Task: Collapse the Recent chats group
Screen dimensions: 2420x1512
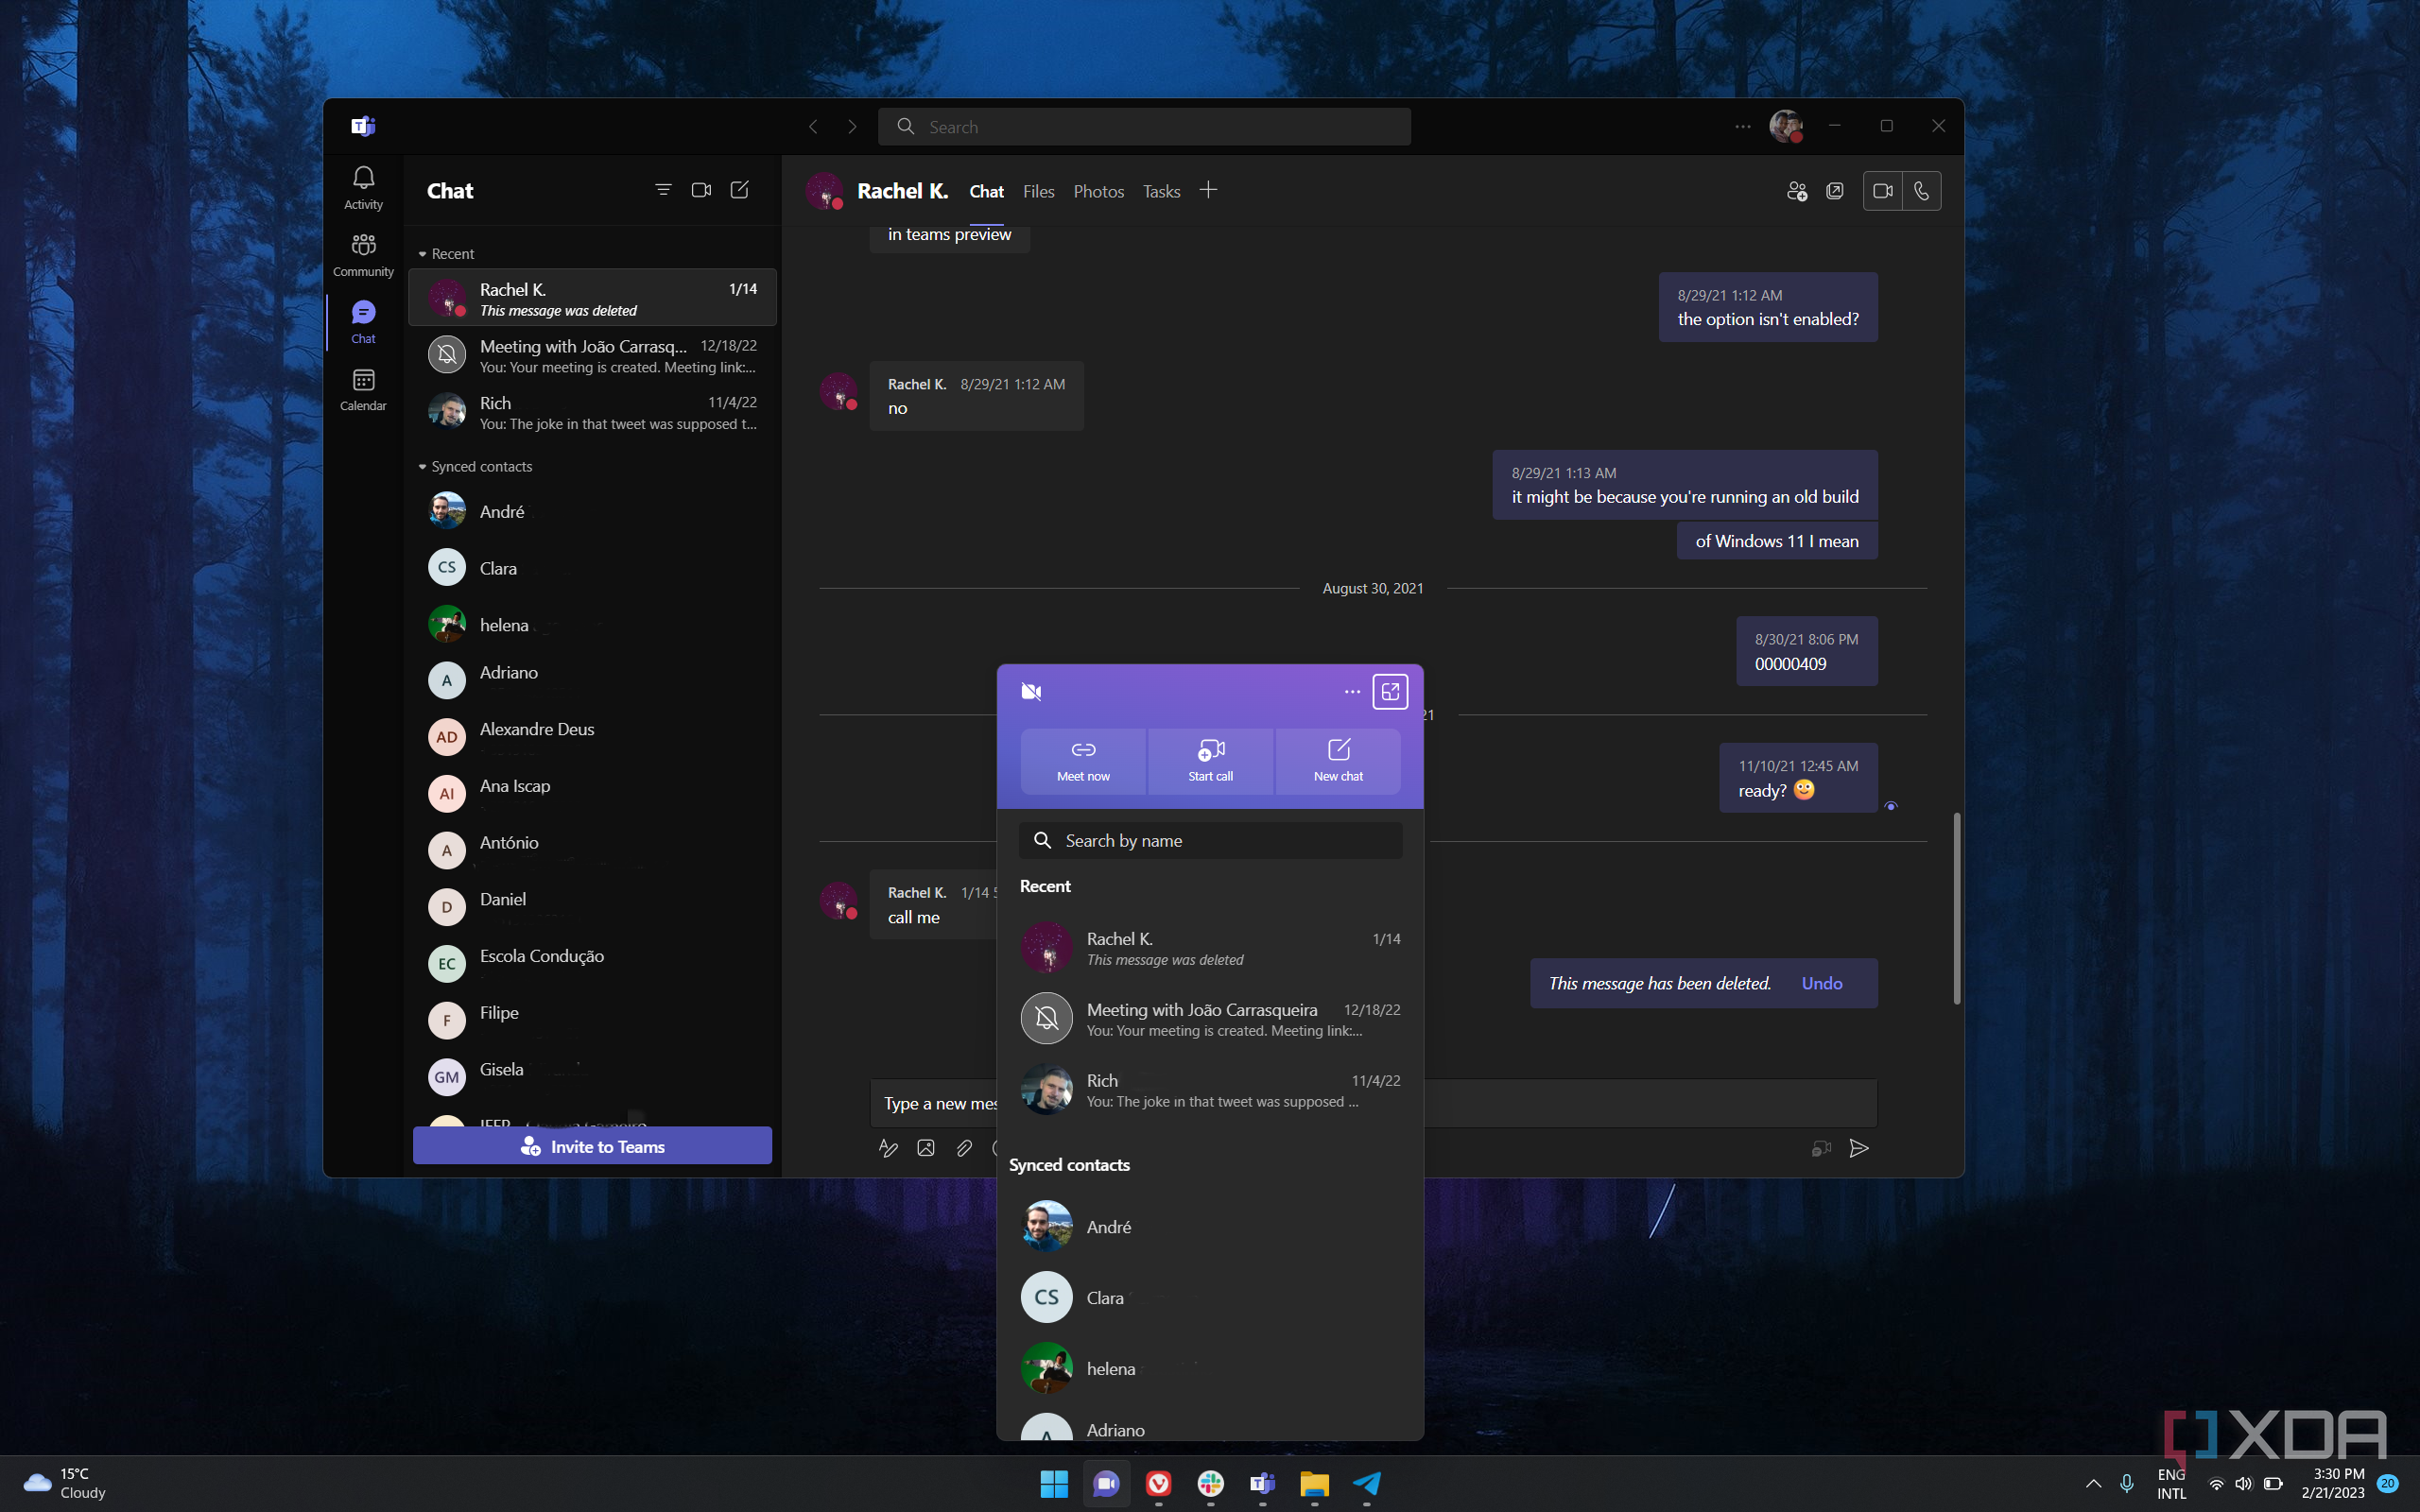Action: click(446, 254)
